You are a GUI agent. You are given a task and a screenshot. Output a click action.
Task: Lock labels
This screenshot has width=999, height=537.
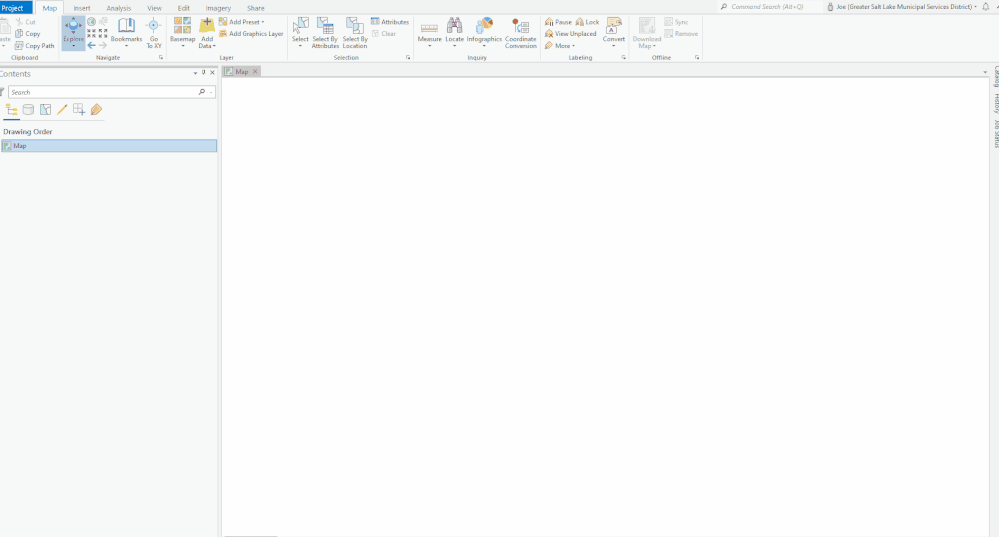pyautogui.click(x=587, y=22)
